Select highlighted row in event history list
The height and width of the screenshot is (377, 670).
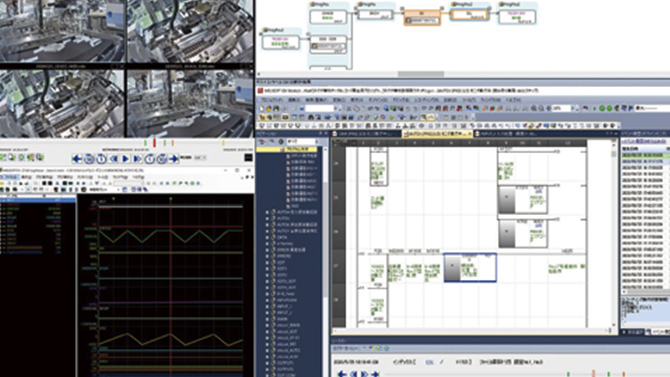coord(645,156)
